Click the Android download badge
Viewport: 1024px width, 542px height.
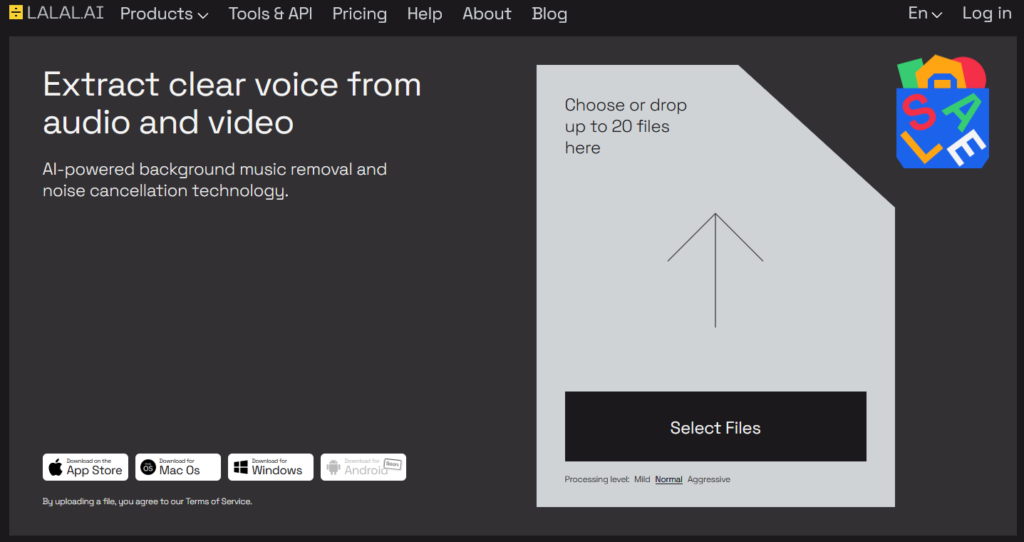click(363, 467)
